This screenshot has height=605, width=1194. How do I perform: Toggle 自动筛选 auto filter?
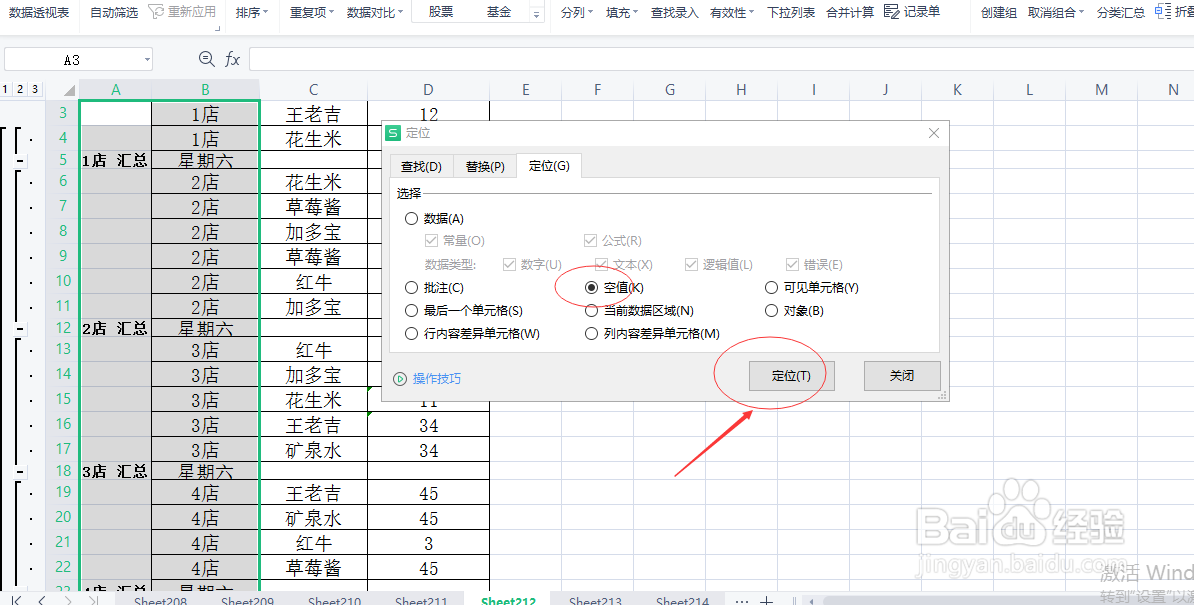pyautogui.click(x=114, y=12)
